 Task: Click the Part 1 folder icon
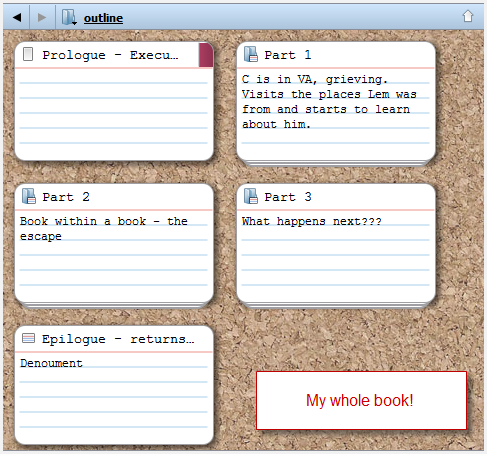pyautogui.click(x=251, y=54)
